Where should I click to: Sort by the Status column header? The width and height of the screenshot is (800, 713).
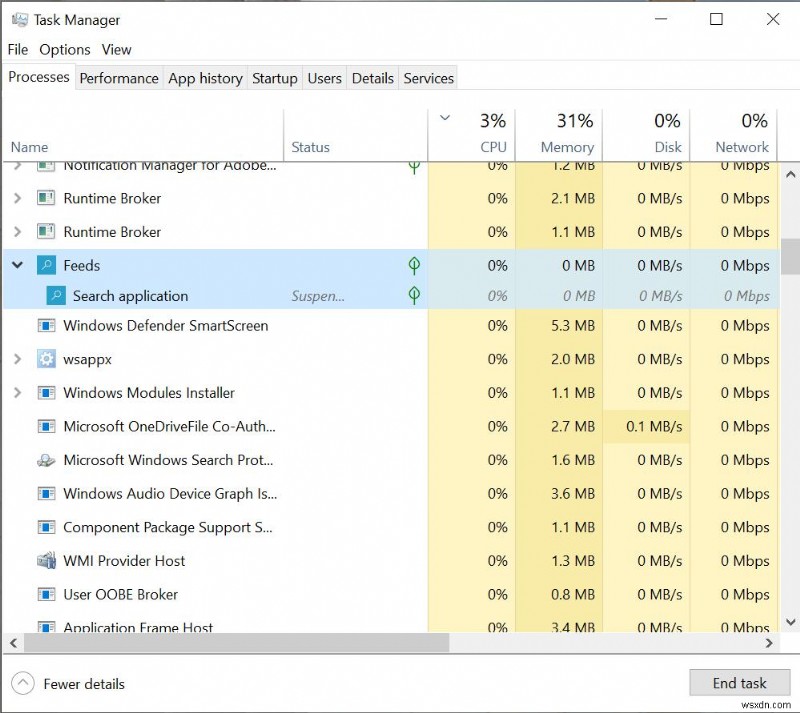coord(355,135)
